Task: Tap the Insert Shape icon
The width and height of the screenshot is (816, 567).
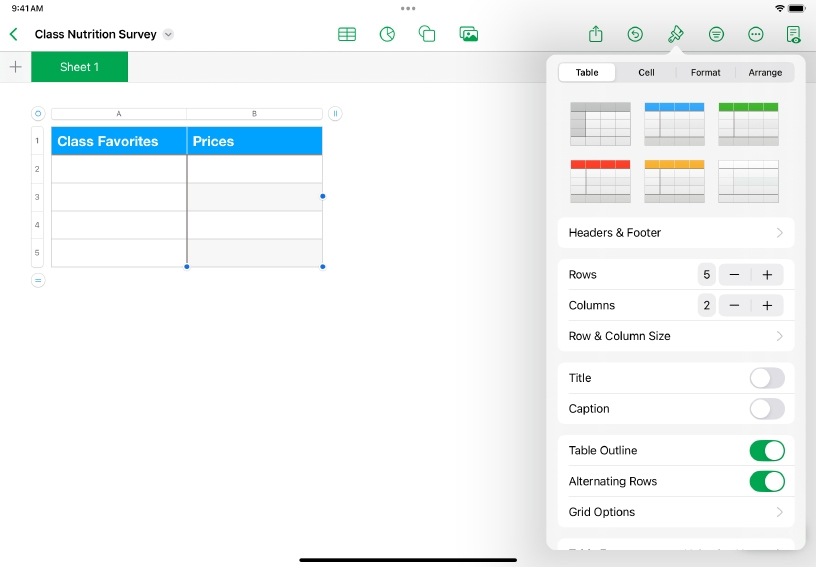Action: click(x=427, y=34)
